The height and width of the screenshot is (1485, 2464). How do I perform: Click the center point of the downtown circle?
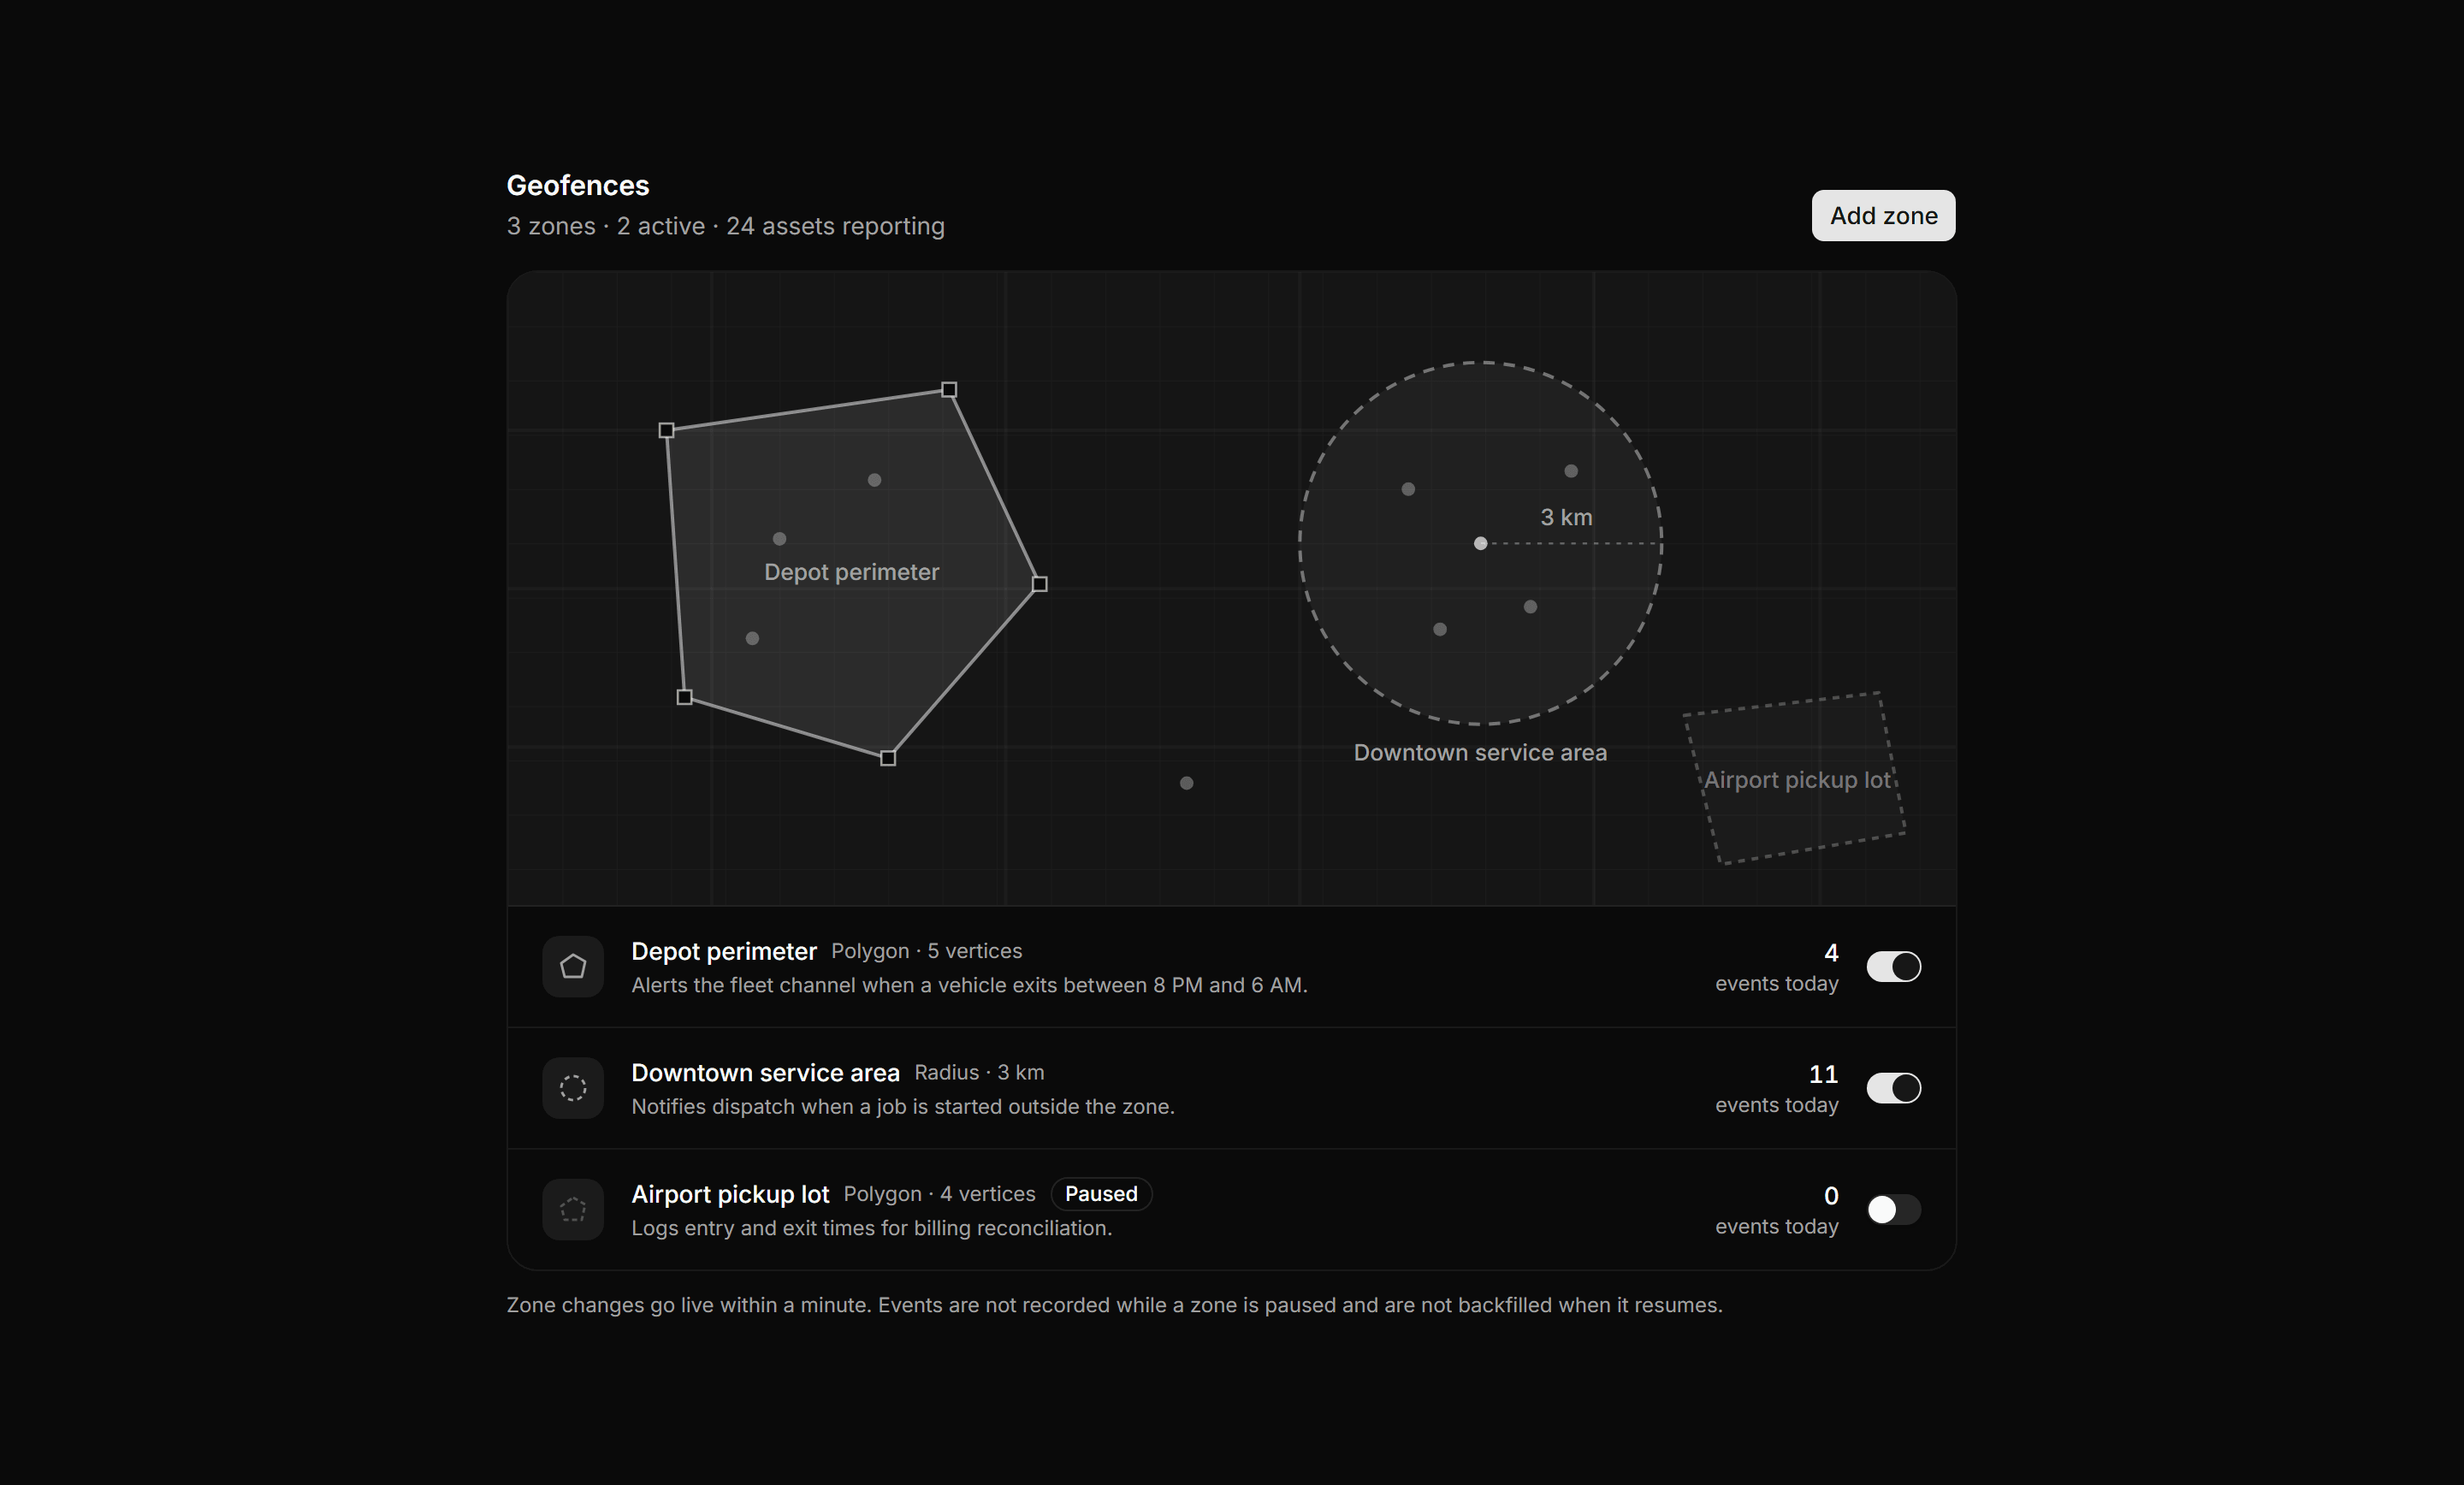pos(1480,543)
